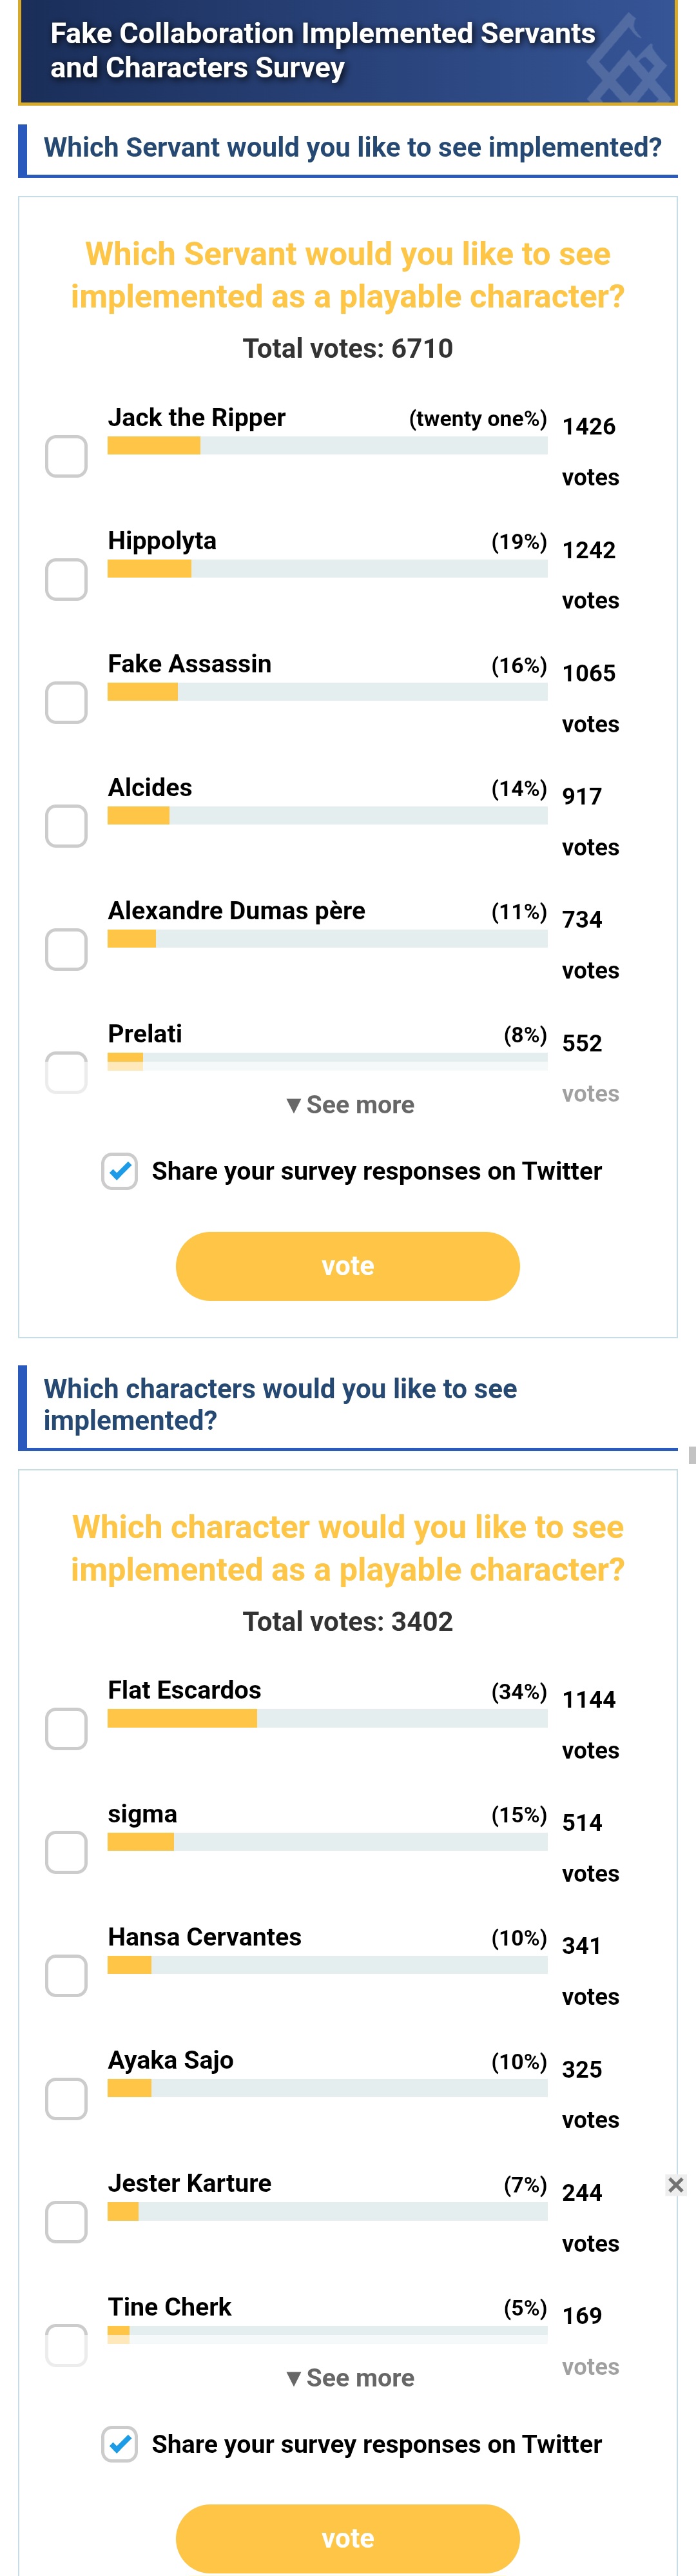
Task: Tick the Hippolyta vote checkbox
Action: [x=66, y=580]
